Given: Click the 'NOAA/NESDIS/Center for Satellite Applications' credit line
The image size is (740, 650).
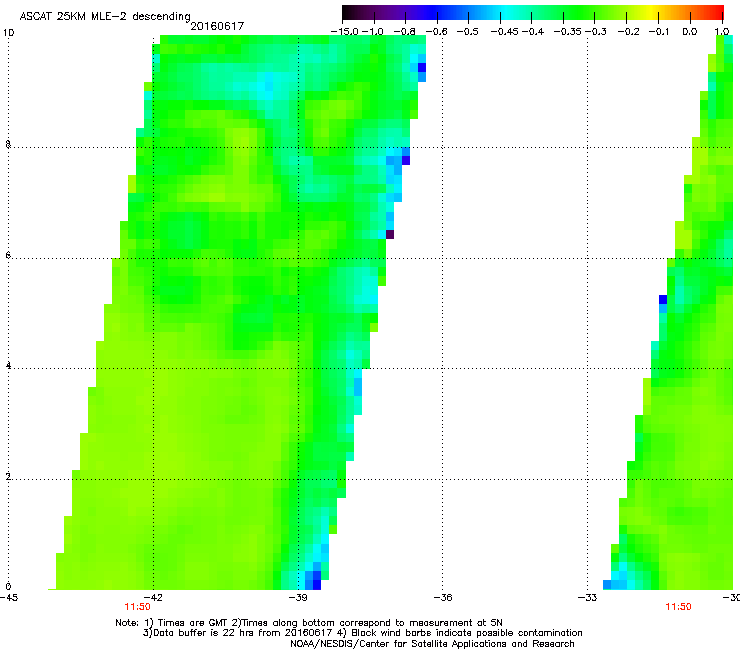Looking at the screenshot, I should 432,644.
